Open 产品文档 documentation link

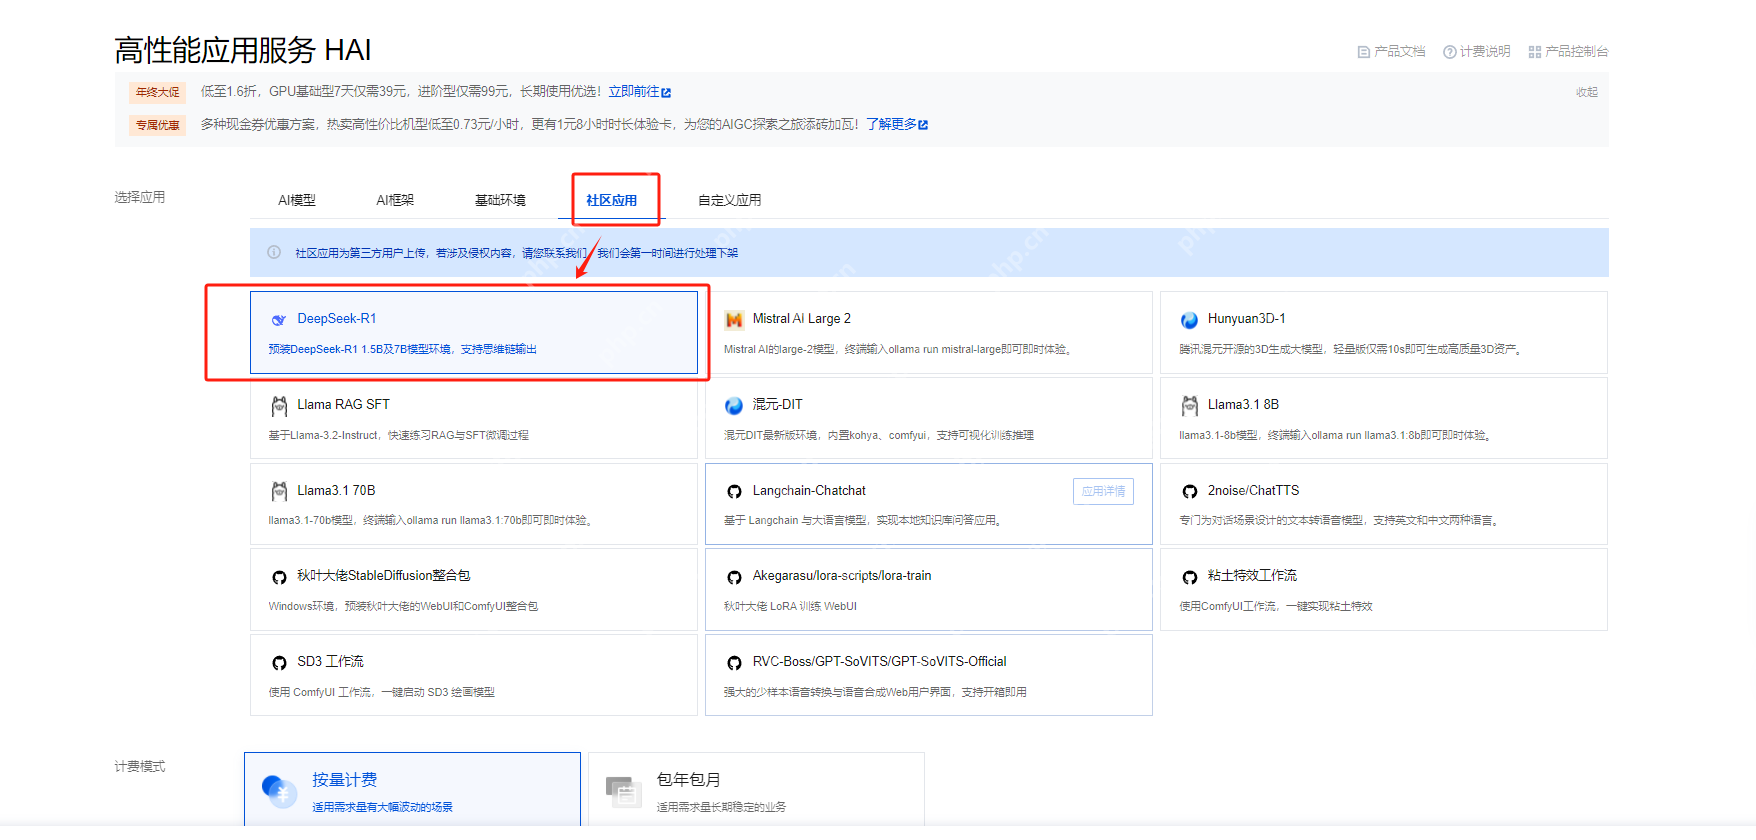pos(1391,51)
